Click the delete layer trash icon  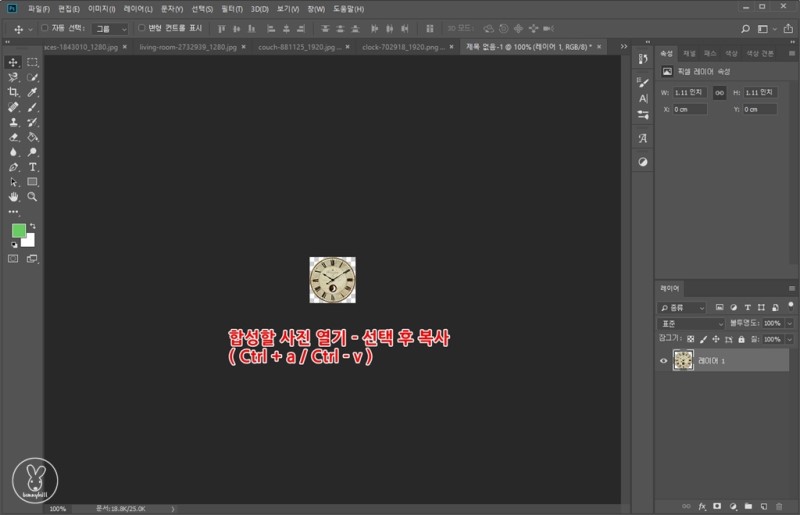(x=779, y=507)
